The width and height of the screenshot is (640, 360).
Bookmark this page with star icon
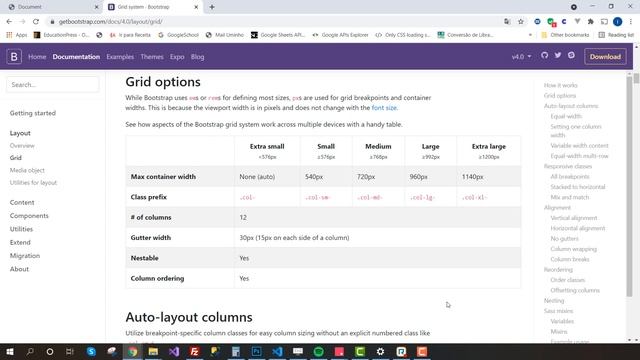(x=521, y=22)
